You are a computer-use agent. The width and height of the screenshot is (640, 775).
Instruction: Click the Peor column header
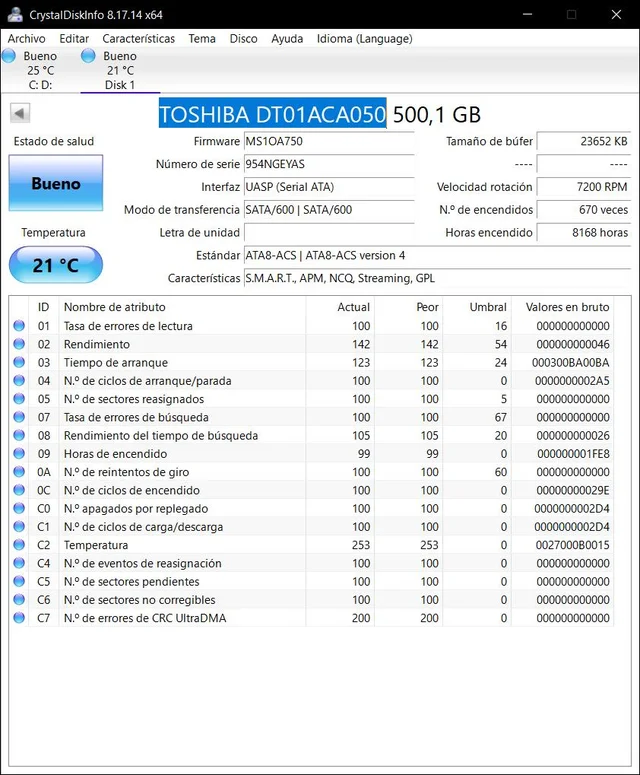coord(409,307)
